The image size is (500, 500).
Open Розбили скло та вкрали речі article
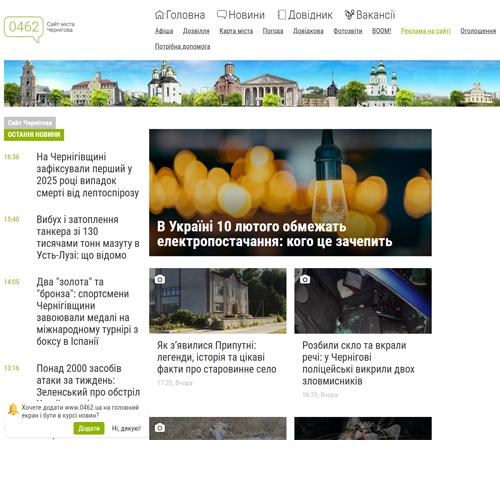click(358, 363)
